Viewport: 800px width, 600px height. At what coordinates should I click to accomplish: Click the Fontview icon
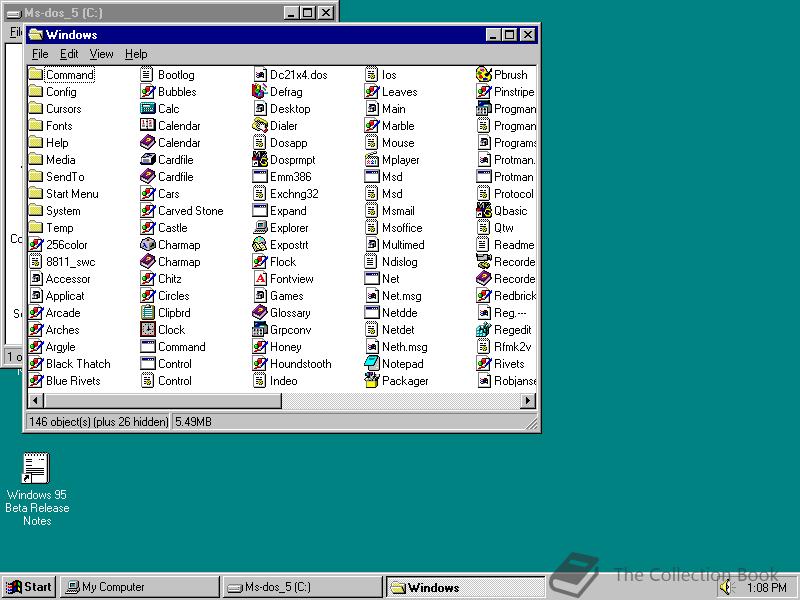point(259,279)
